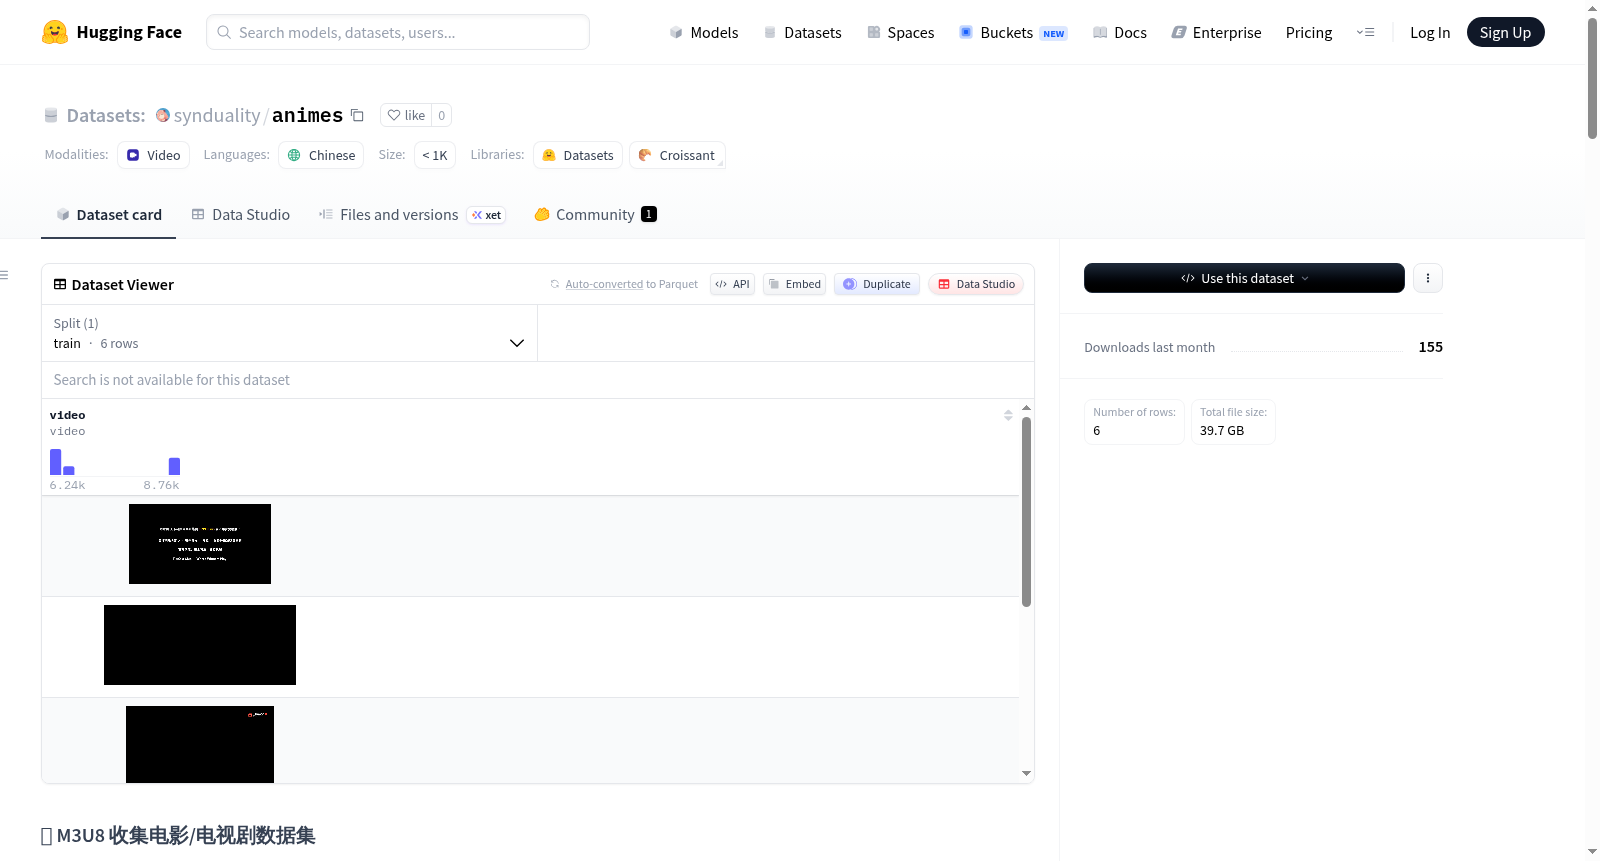This screenshot has width=1600, height=861.
Task: Open the Datasets nav item
Action: point(802,33)
